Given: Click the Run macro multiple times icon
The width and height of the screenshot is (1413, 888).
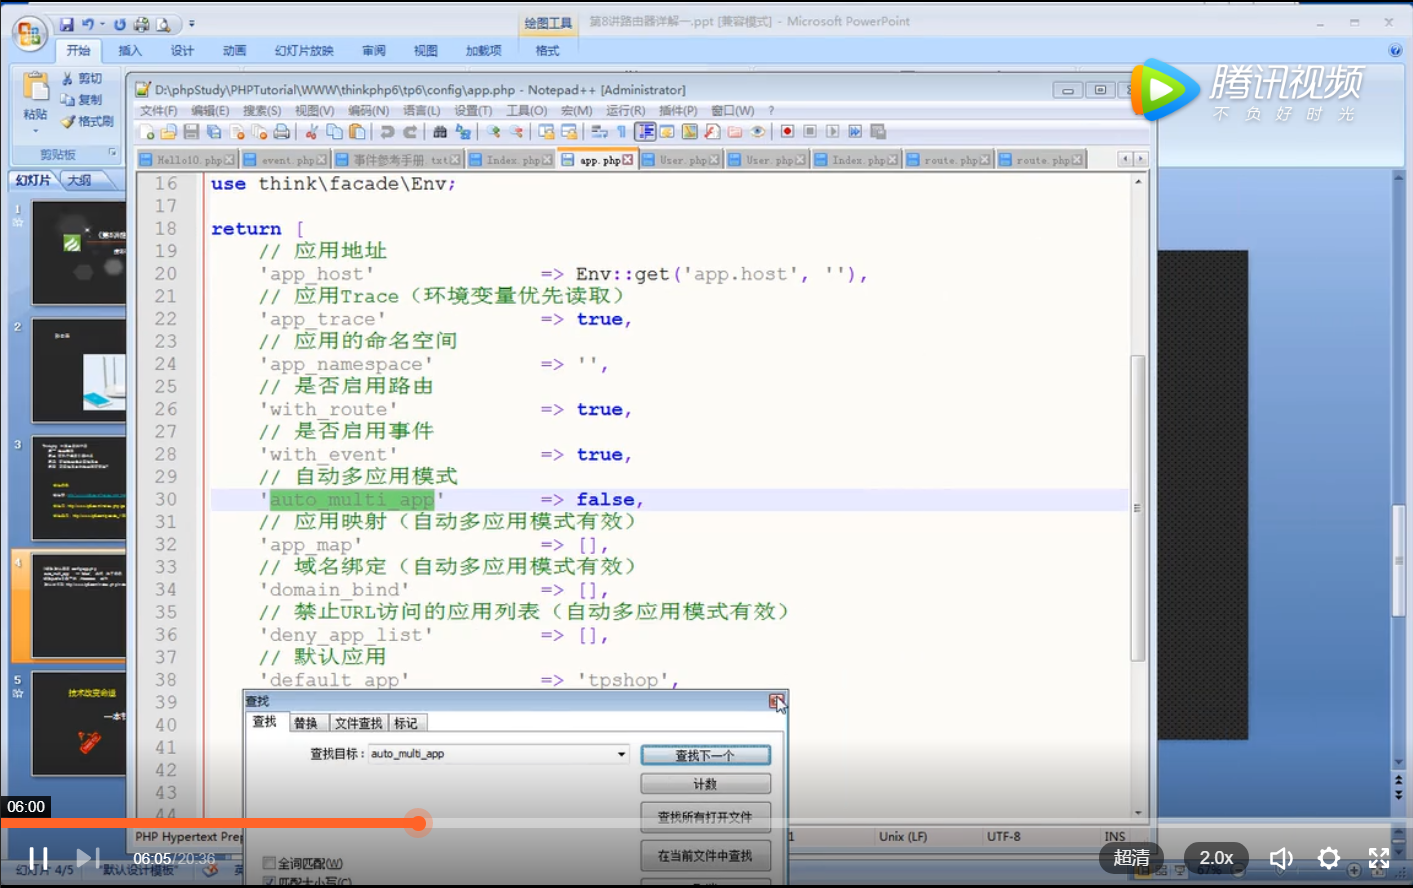Looking at the screenshot, I should (855, 132).
